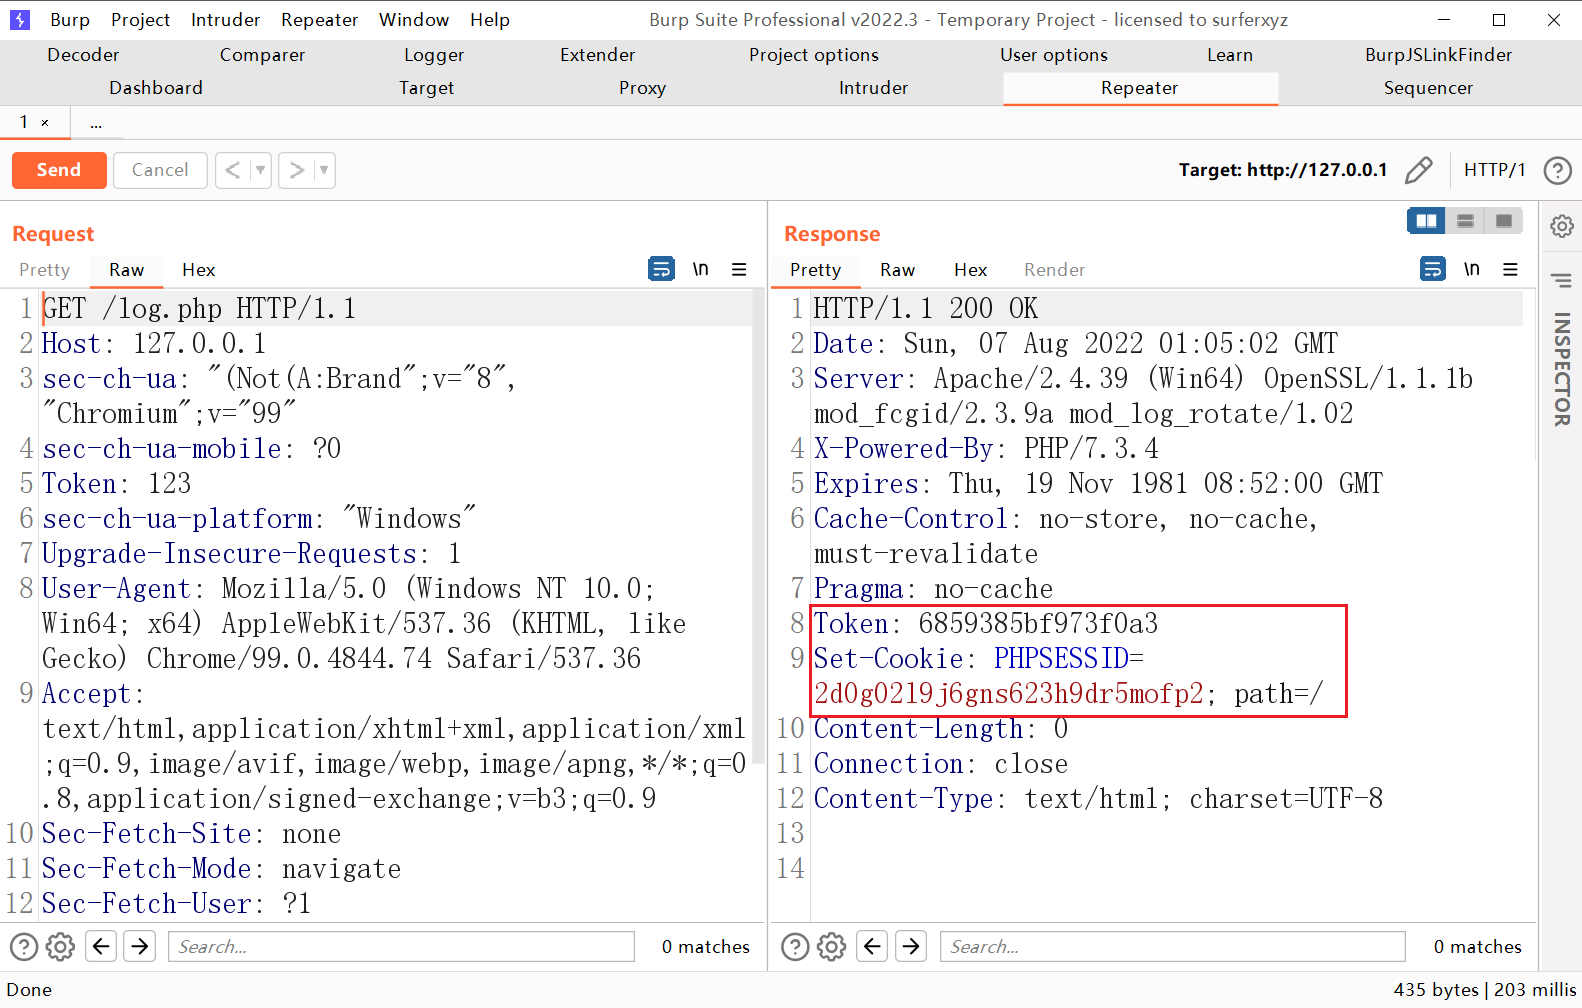This screenshot has height=1008, width=1582.
Task: Select Repeater tab 1
Action: click(x=24, y=122)
